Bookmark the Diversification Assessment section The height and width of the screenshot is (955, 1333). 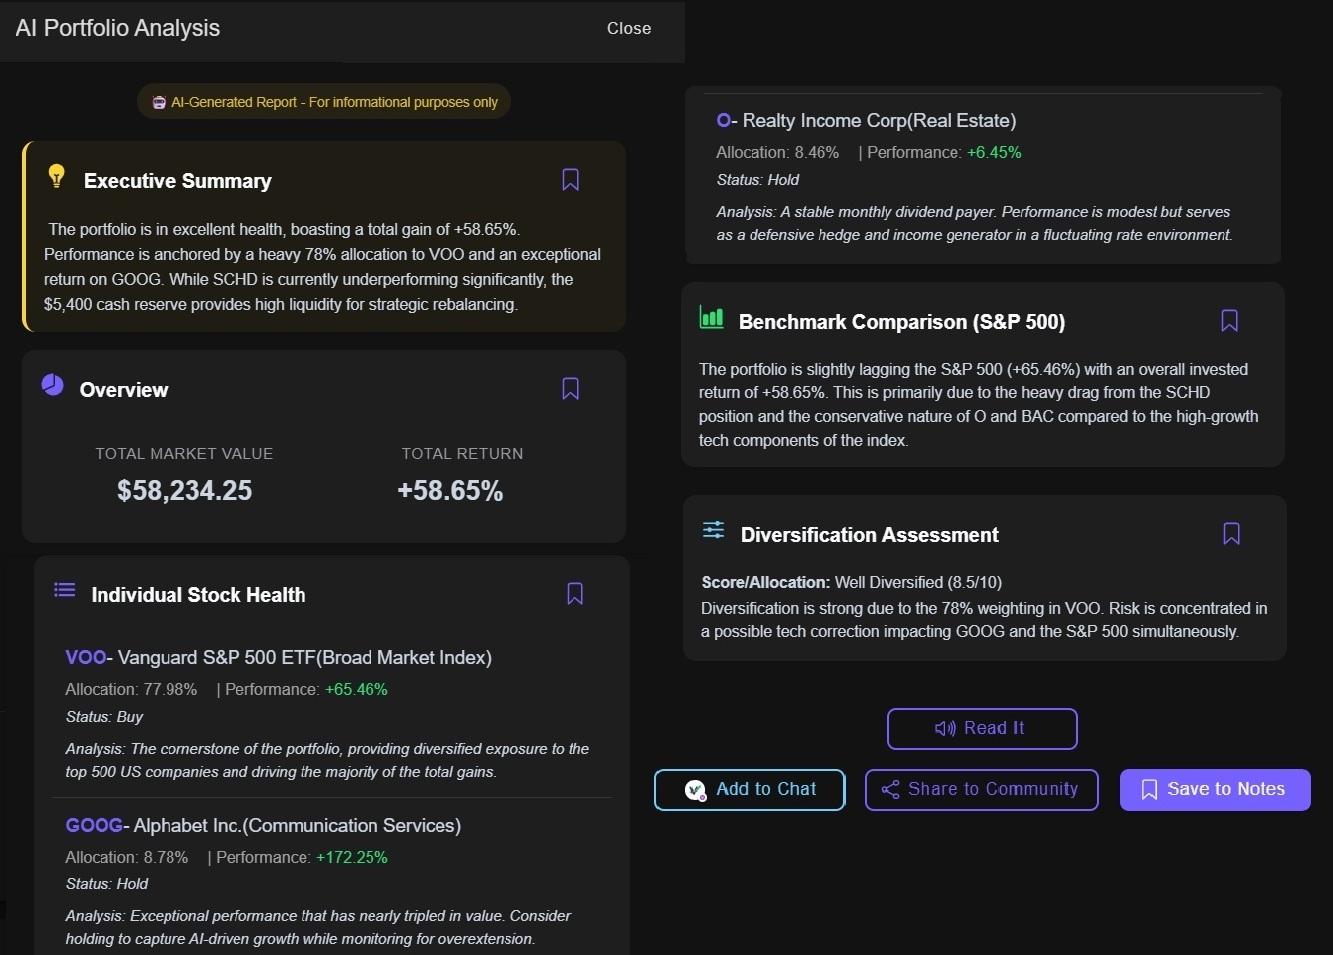(1231, 534)
